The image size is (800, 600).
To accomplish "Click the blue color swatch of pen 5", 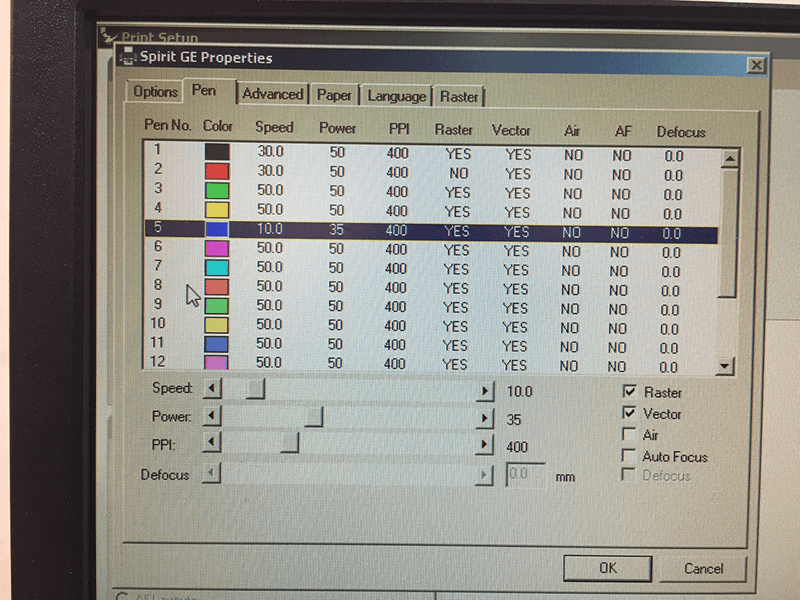I will click(217, 229).
